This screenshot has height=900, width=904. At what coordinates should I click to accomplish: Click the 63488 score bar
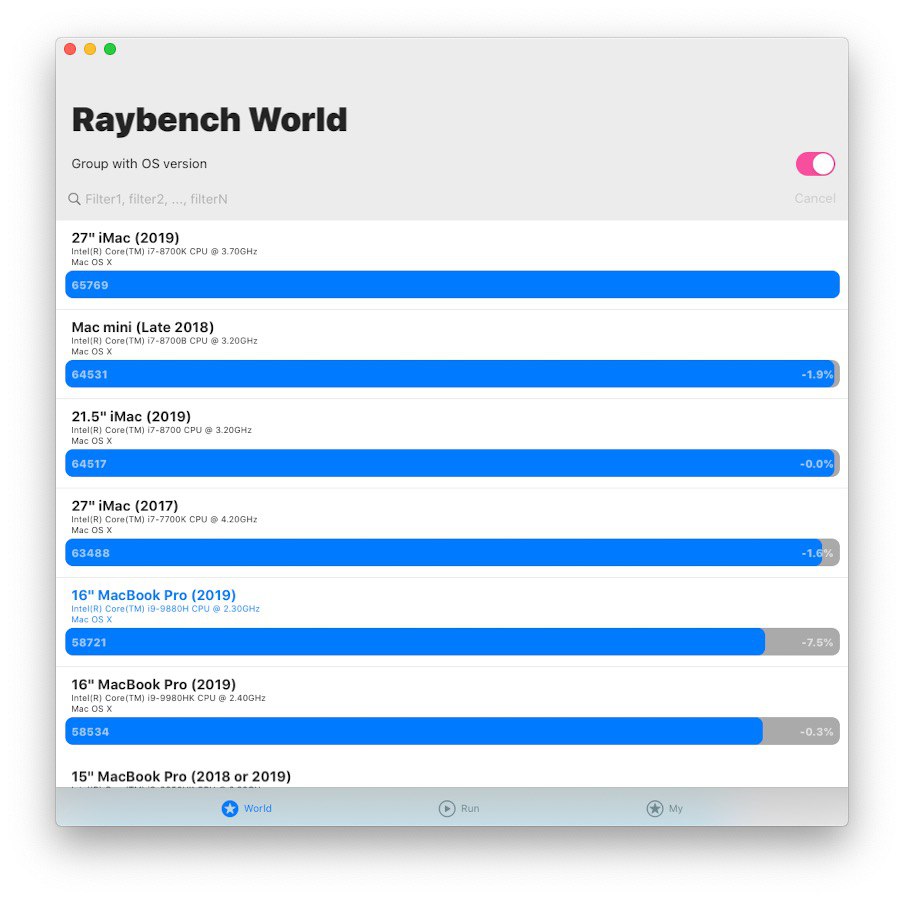click(452, 553)
